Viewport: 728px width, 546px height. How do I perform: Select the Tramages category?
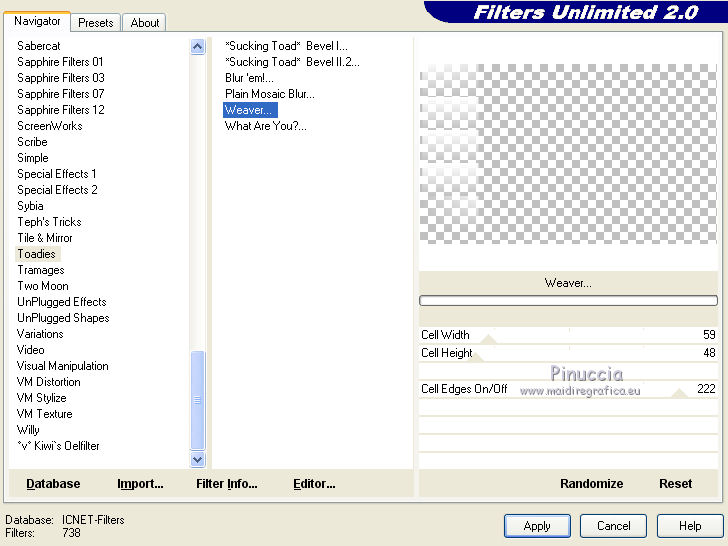click(41, 270)
